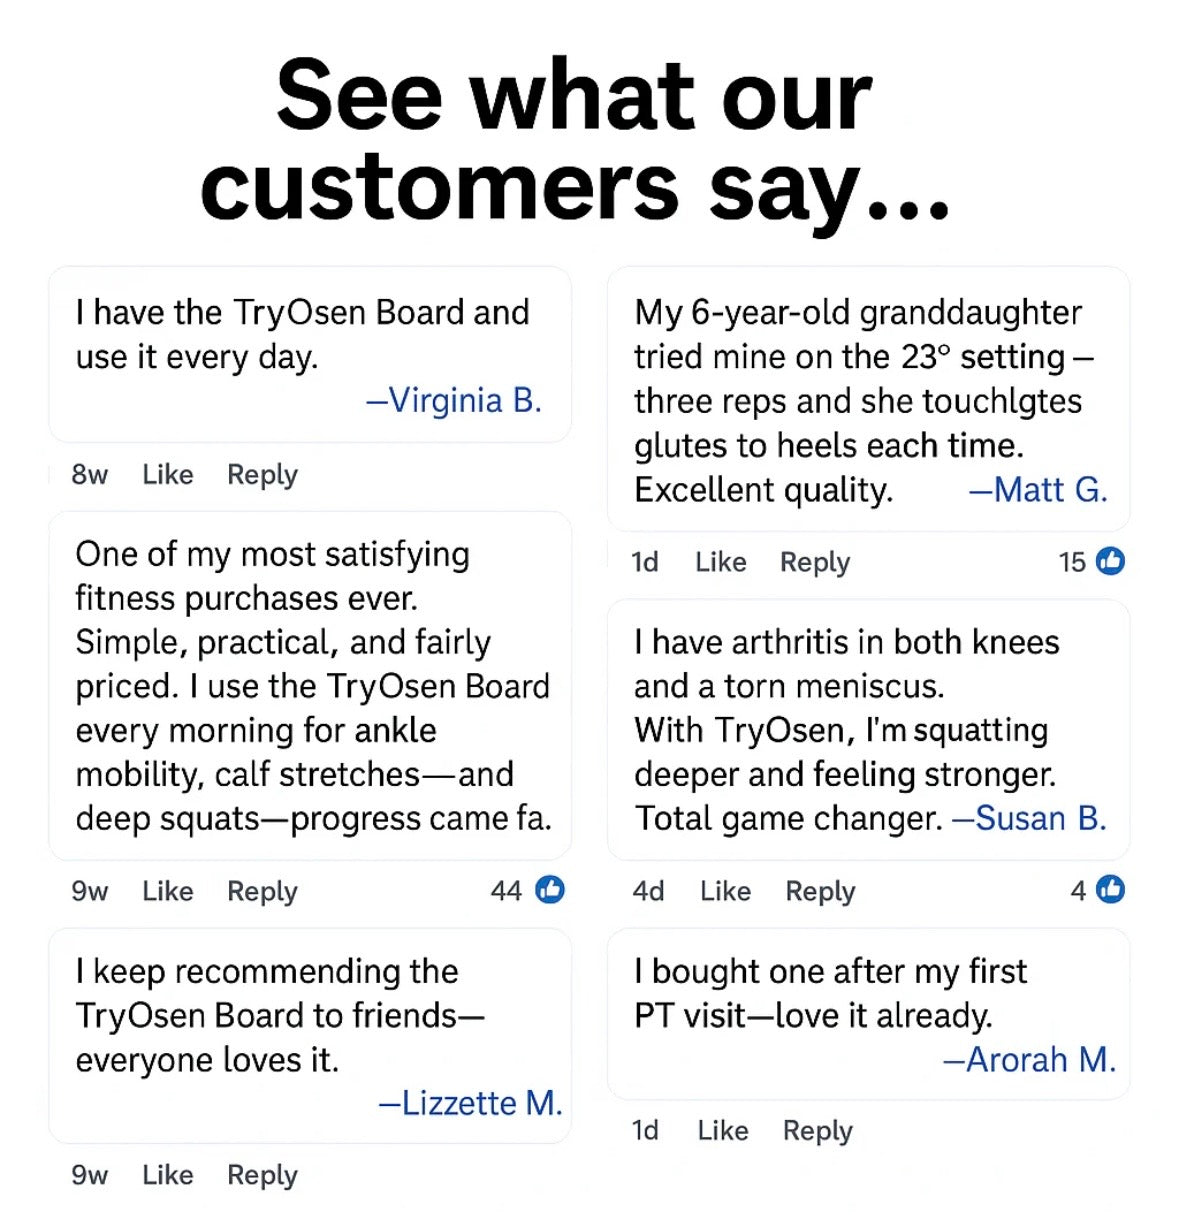Image resolution: width=1179 pixels, height=1215 pixels.
Task: Click the thumbs-up icon beside 15
Action: click(1110, 561)
